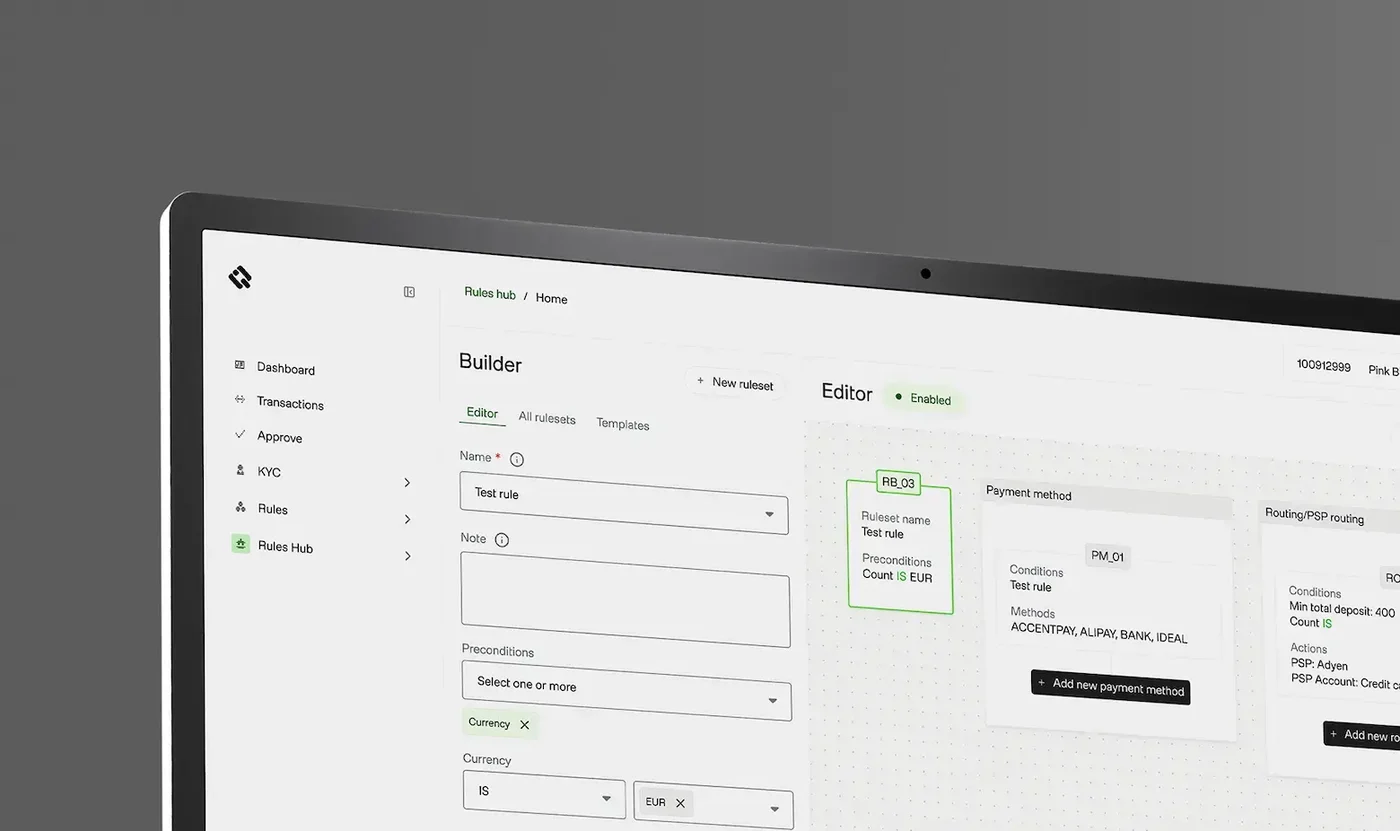Select Rules Hub in the sidebar
The width and height of the screenshot is (1400, 831).
coord(285,547)
